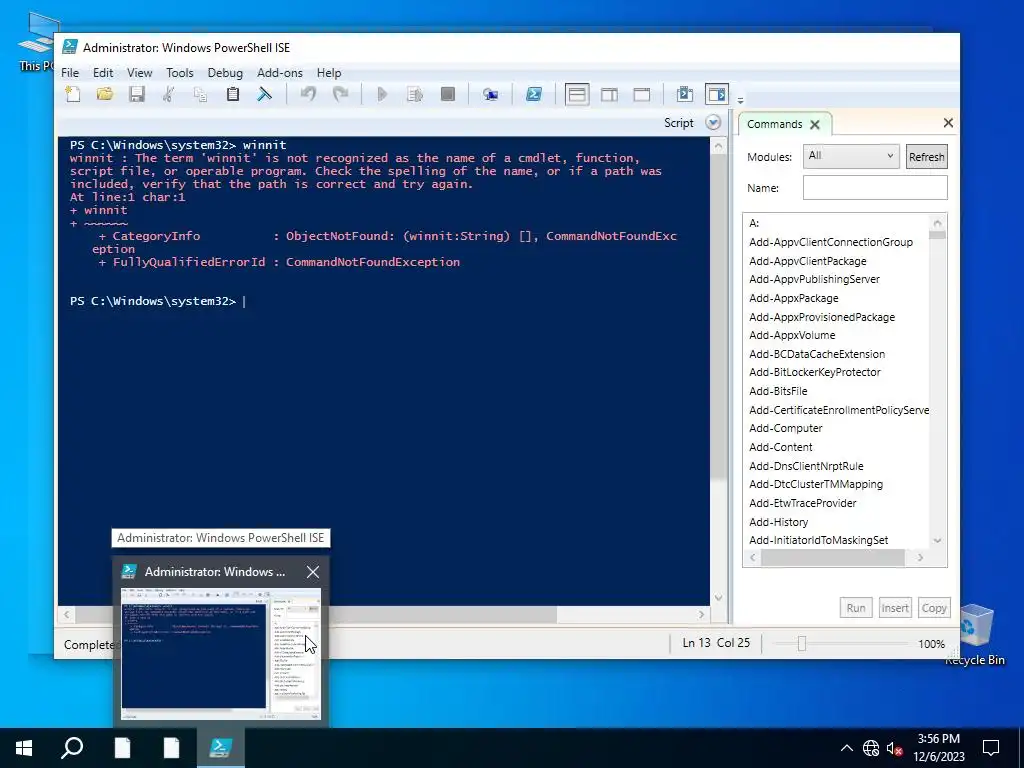
Task: Open New Remote PowerShell Tab icon
Action: (x=490, y=94)
